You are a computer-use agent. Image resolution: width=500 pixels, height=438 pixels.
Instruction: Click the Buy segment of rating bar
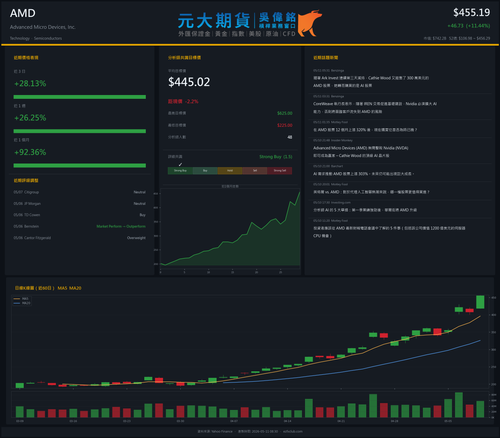click(205, 171)
